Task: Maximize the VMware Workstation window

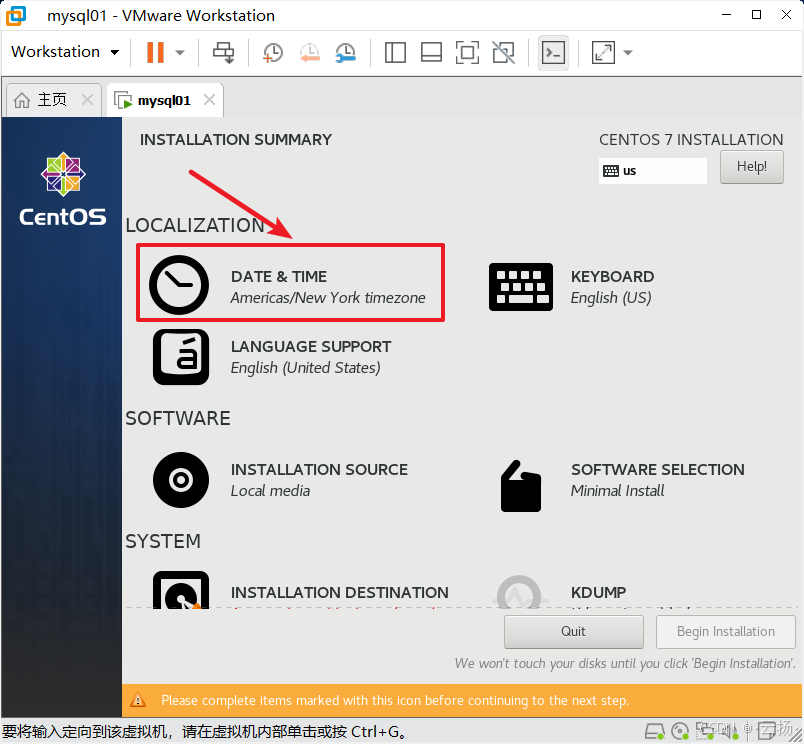Action: (x=756, y=15)
